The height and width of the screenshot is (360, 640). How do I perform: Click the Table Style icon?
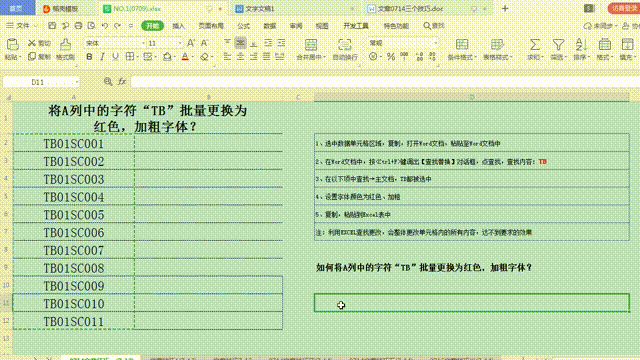[x=497, y=44]
